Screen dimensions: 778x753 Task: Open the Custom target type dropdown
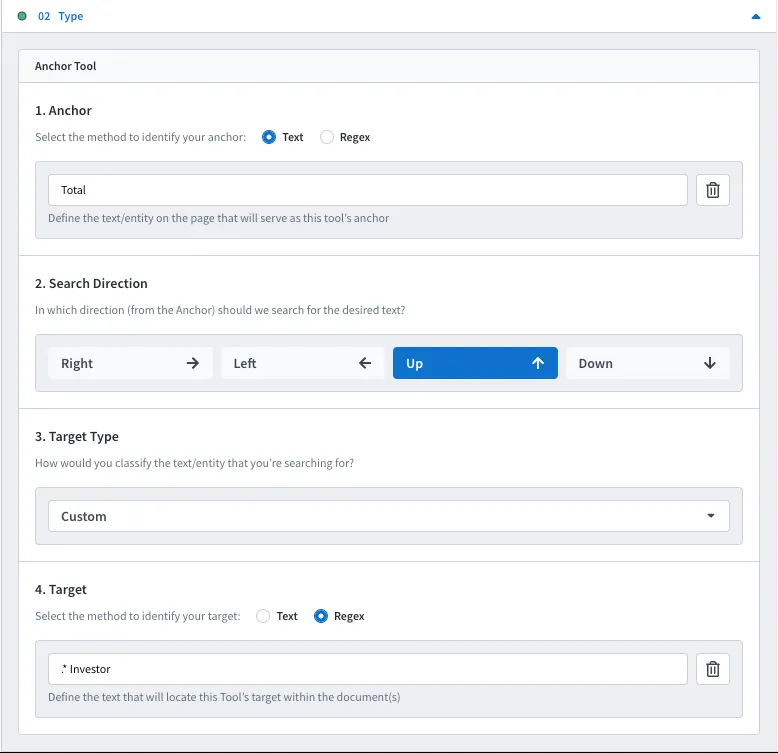coord(389,516)
